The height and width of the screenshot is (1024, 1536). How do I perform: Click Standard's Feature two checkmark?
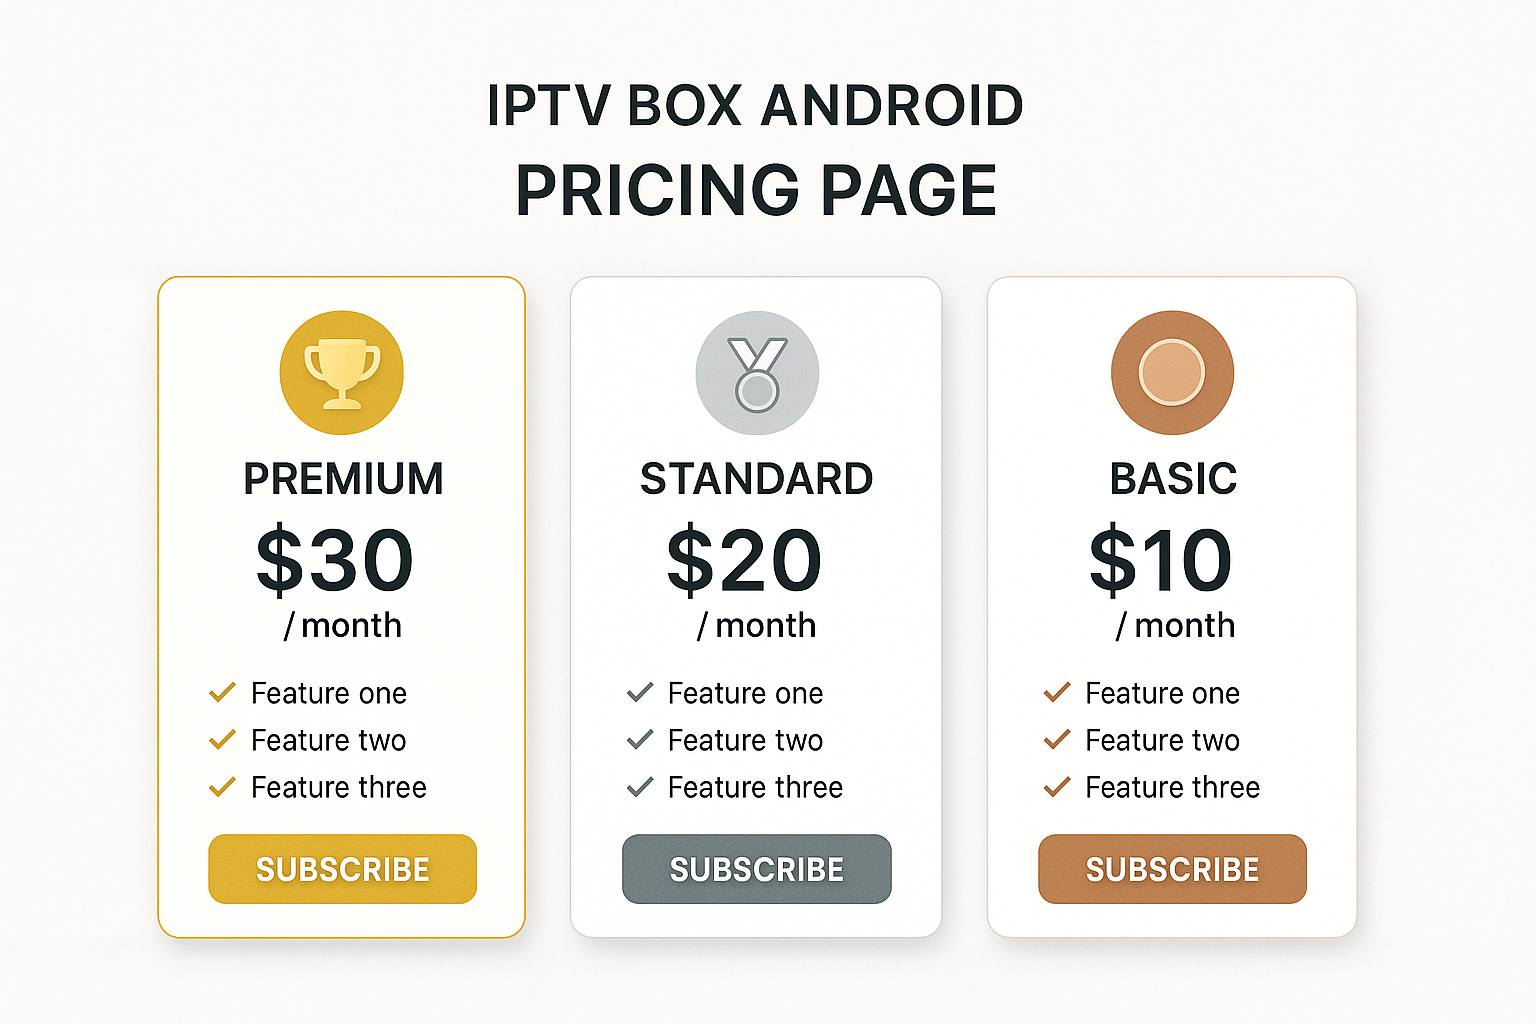(640, 740)
